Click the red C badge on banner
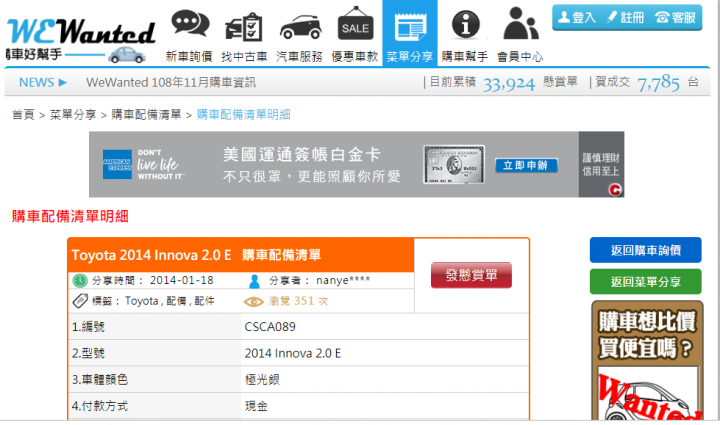 615,190
